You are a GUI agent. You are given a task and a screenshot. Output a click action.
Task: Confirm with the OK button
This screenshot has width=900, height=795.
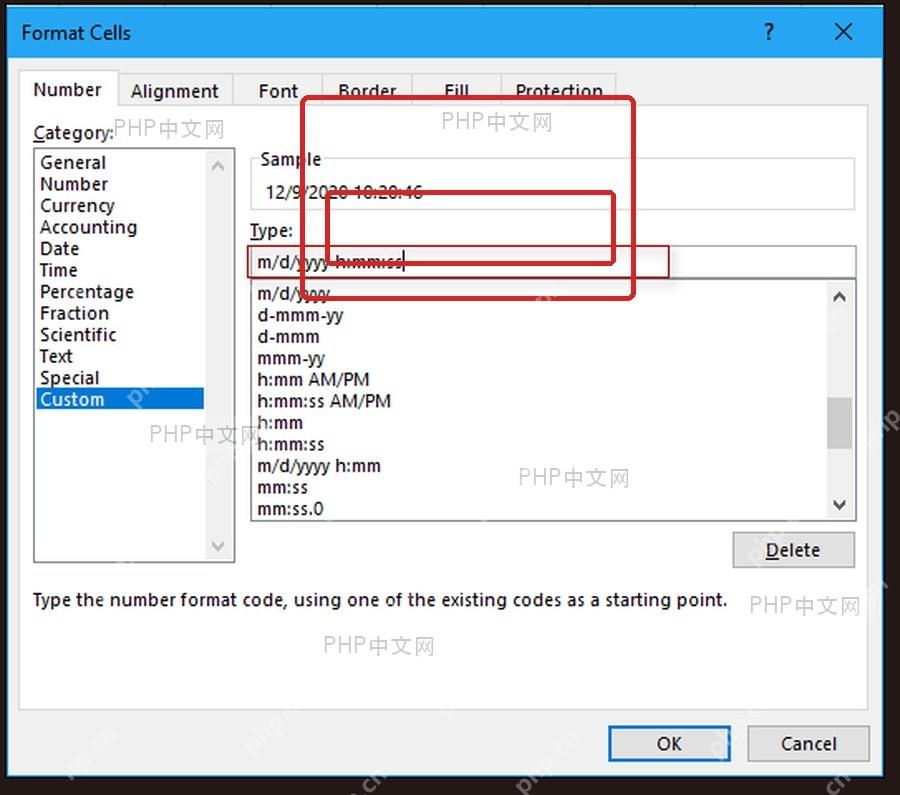coord(669,743)
